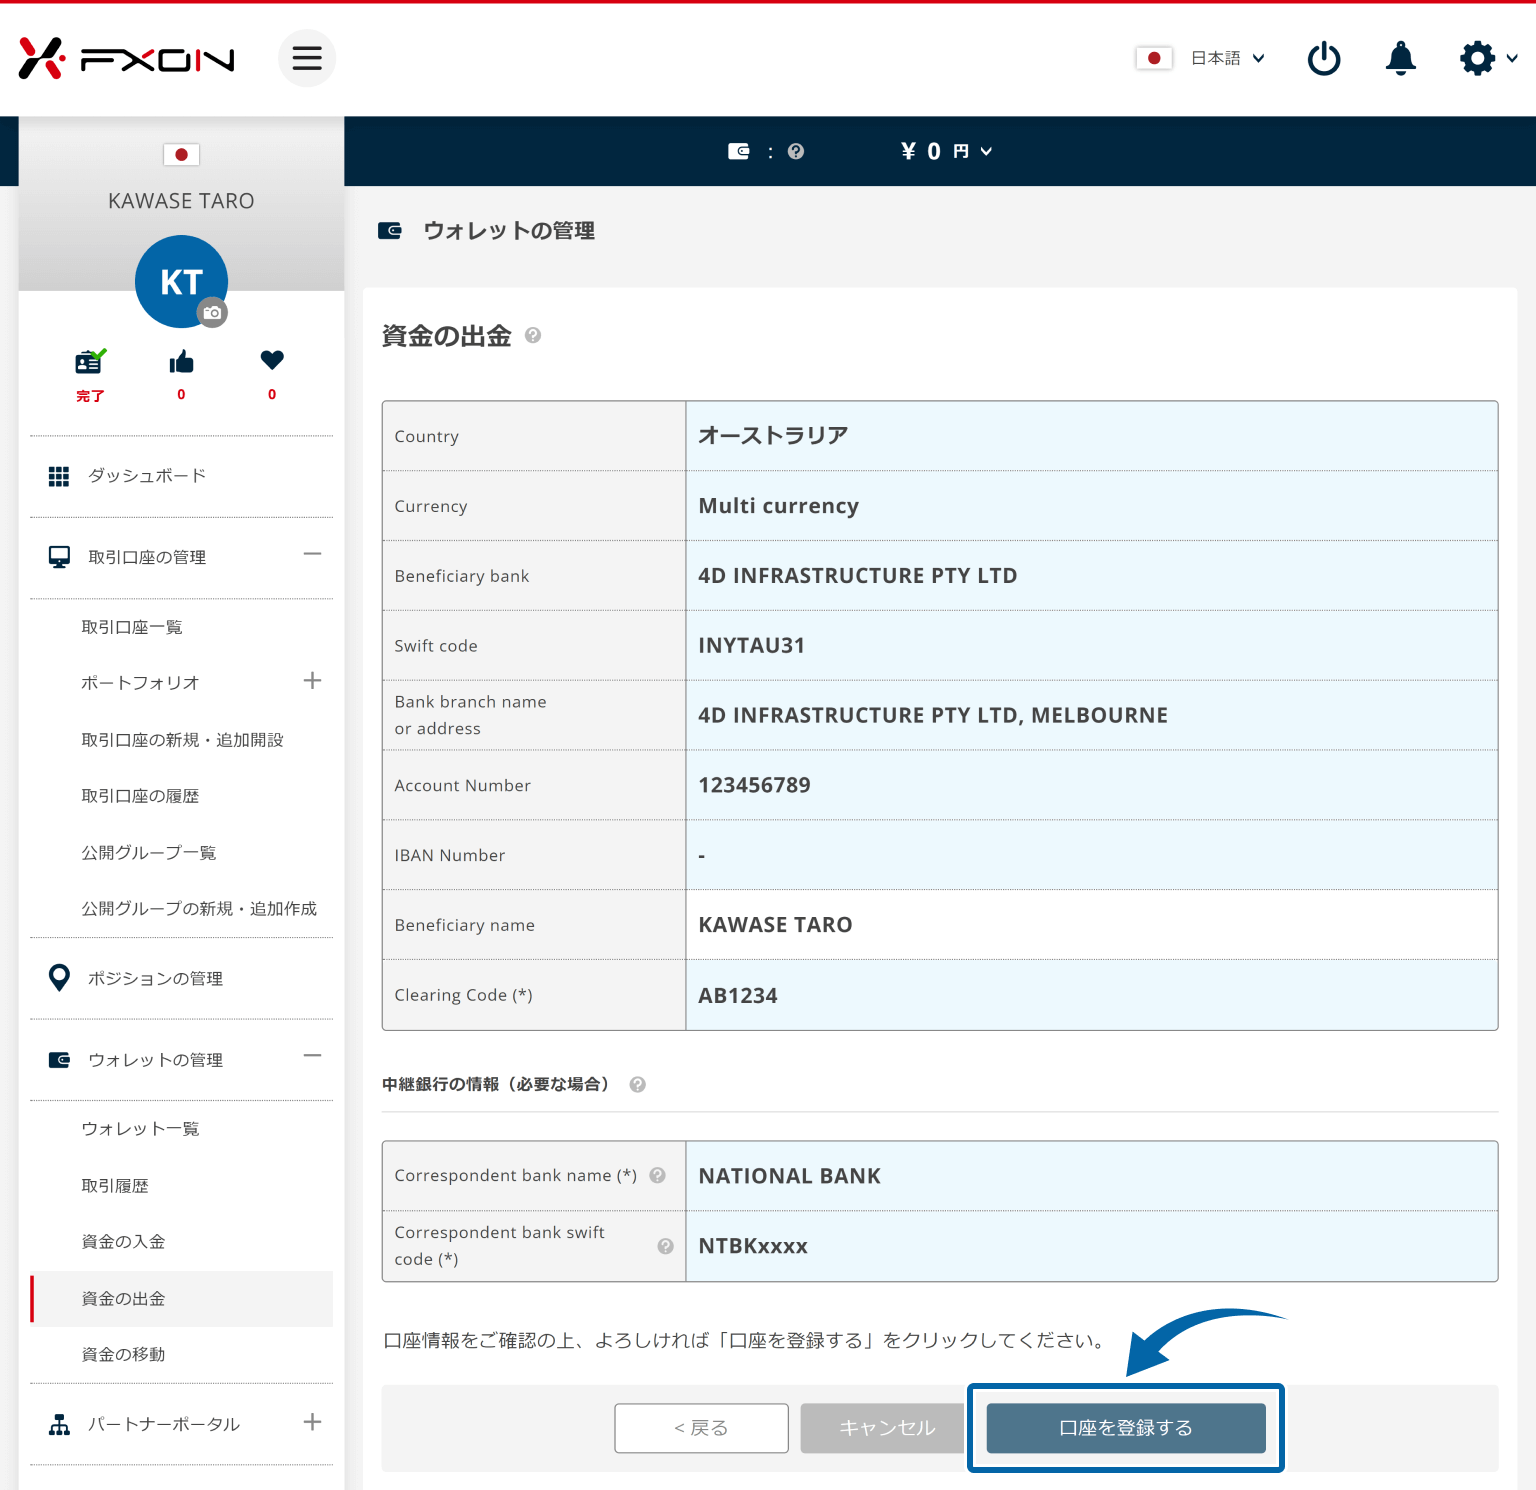The width and height of the screenshot is (1536, 1490).
Task: Click the Account Number value 123456789
Action: click(754, 785)
